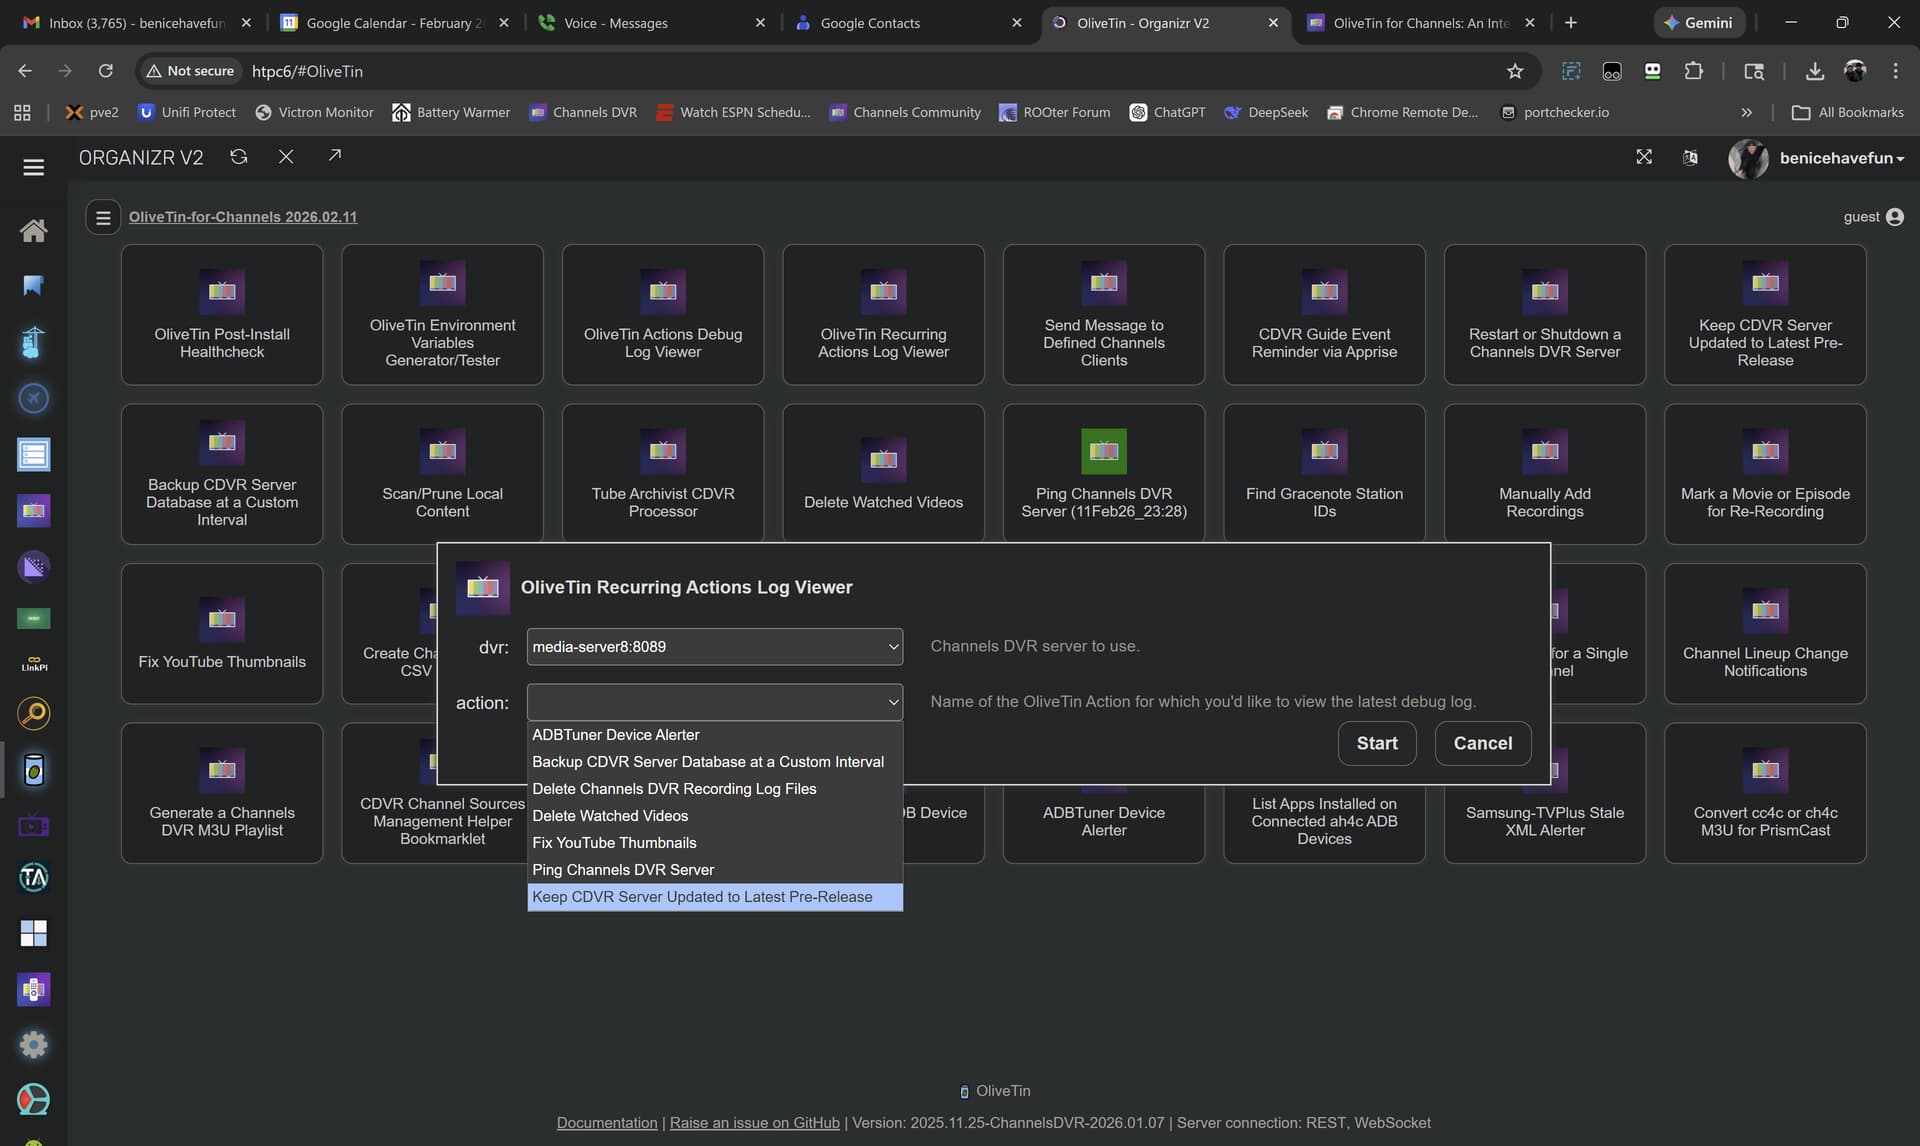Open the OliveTin Post-Install Healthcheck action tile
This screenshot has height=1146, width=1920.
click(222, 315)
